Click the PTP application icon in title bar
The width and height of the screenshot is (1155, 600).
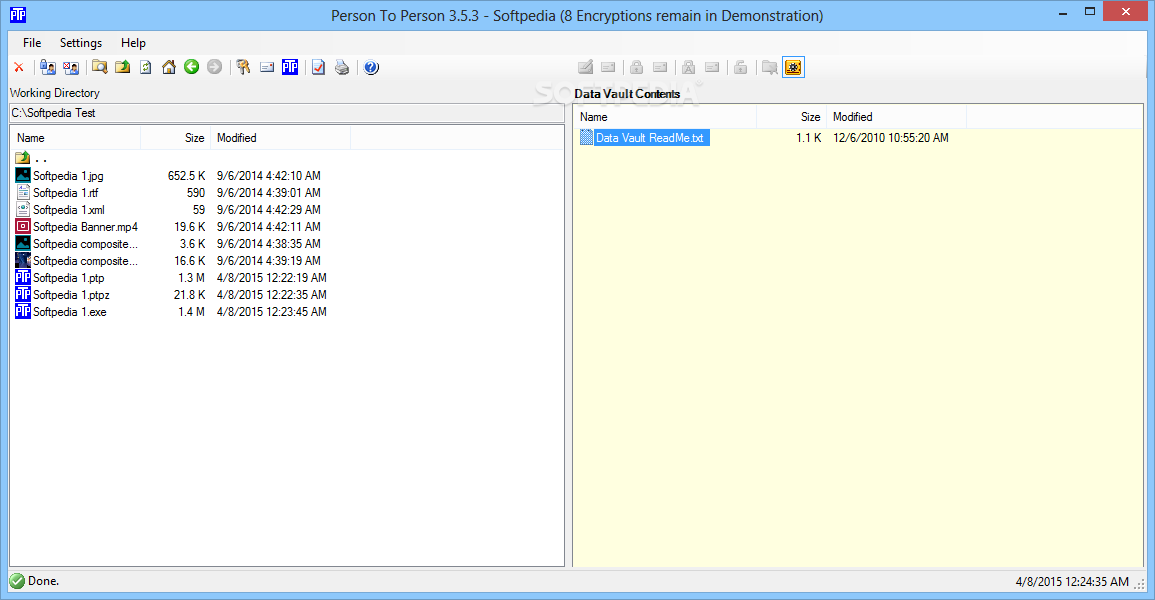(18, 15)
